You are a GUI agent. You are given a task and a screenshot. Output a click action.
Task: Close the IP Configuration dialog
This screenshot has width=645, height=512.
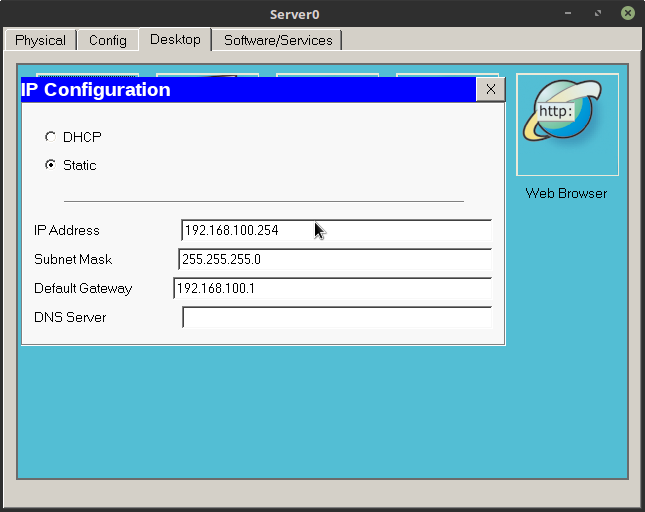[490, 89]
